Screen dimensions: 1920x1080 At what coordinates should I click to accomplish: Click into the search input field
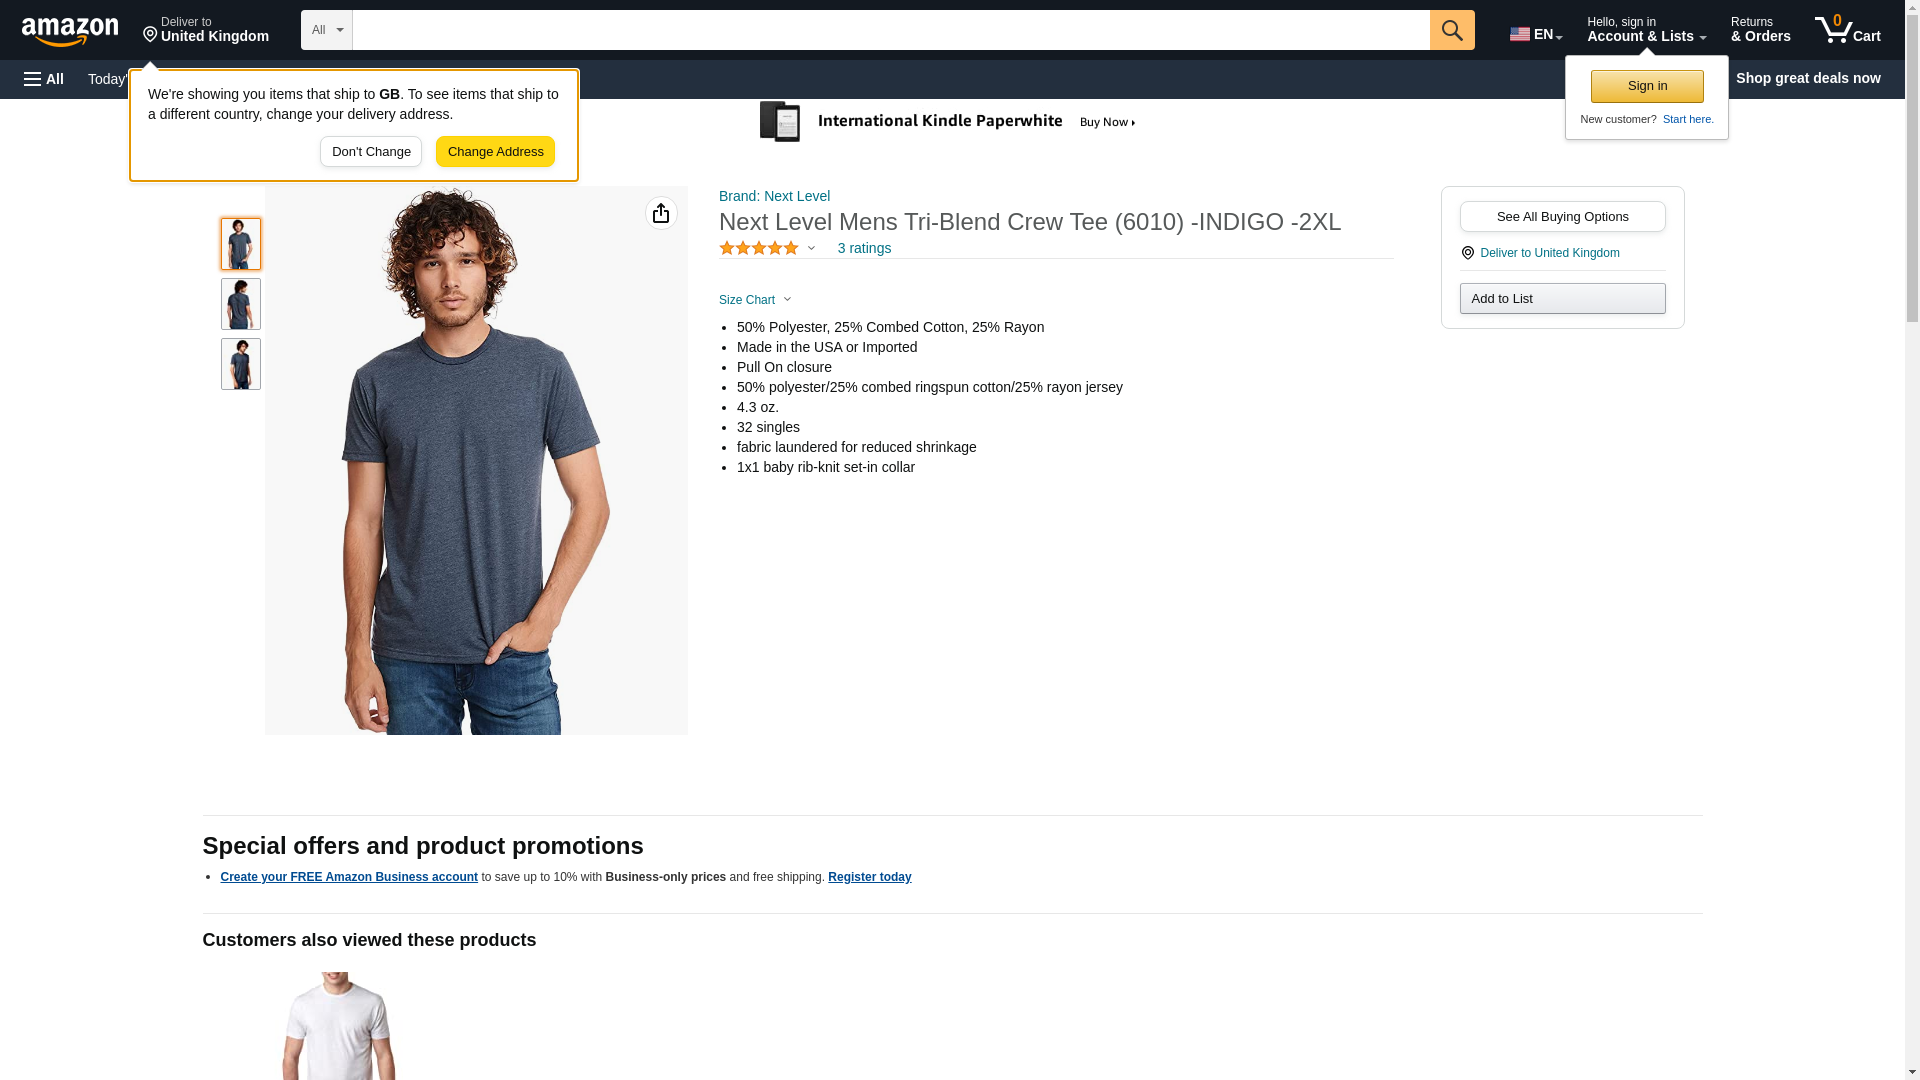click(890, 30)
